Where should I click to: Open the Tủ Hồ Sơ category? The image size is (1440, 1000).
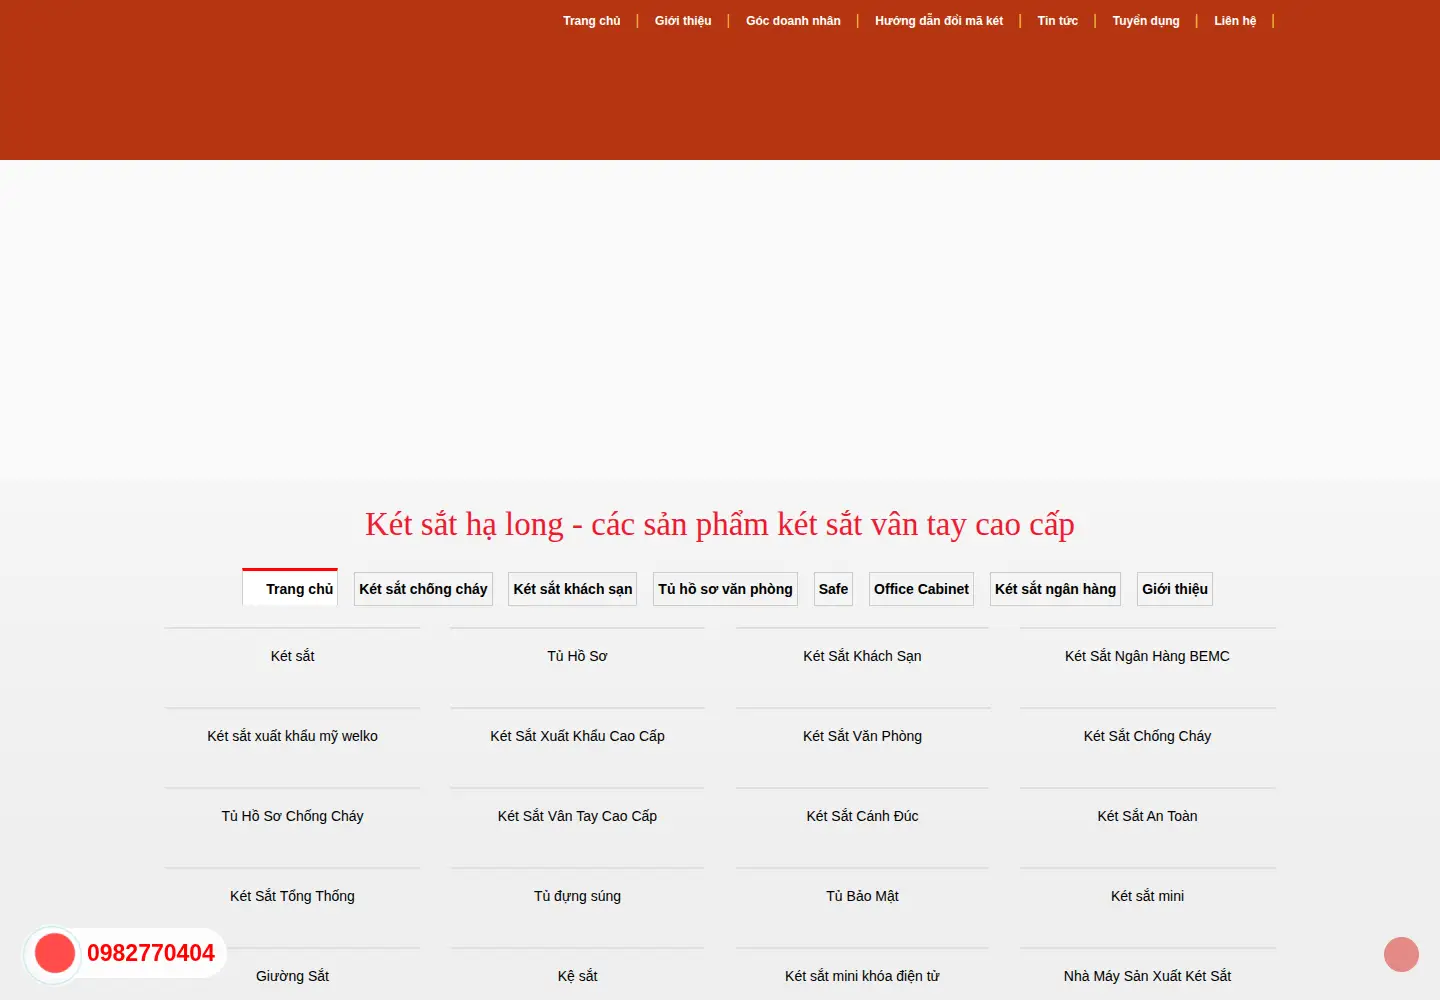pyautogui.click(x=577, y=656)
